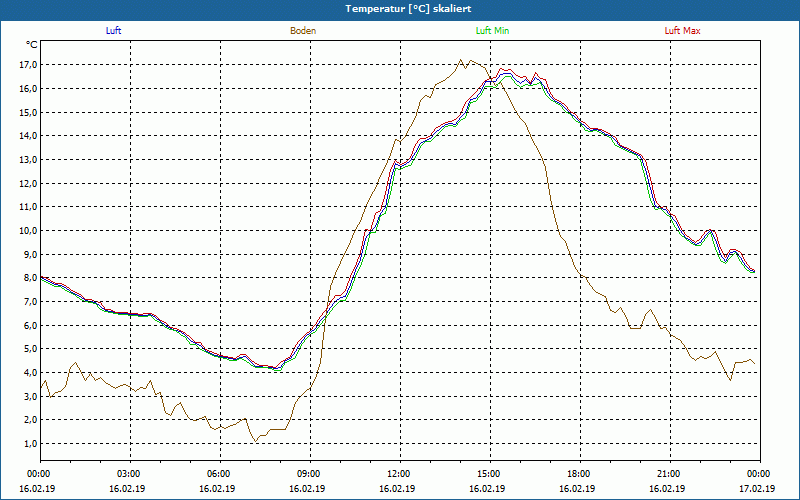Image resolution: width=800 pixels, height=500 pixels.
Task: Click the '12,0' y-axis value
Action: (x=29, y=183)
